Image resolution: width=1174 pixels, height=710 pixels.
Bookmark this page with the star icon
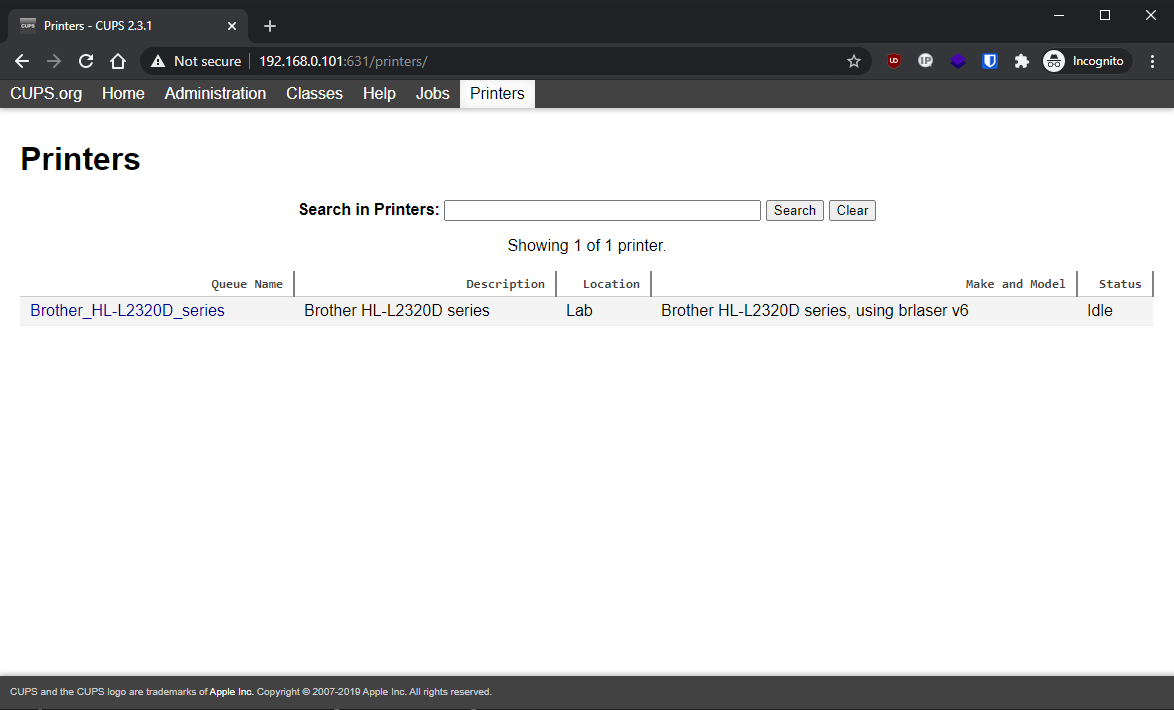854,61
